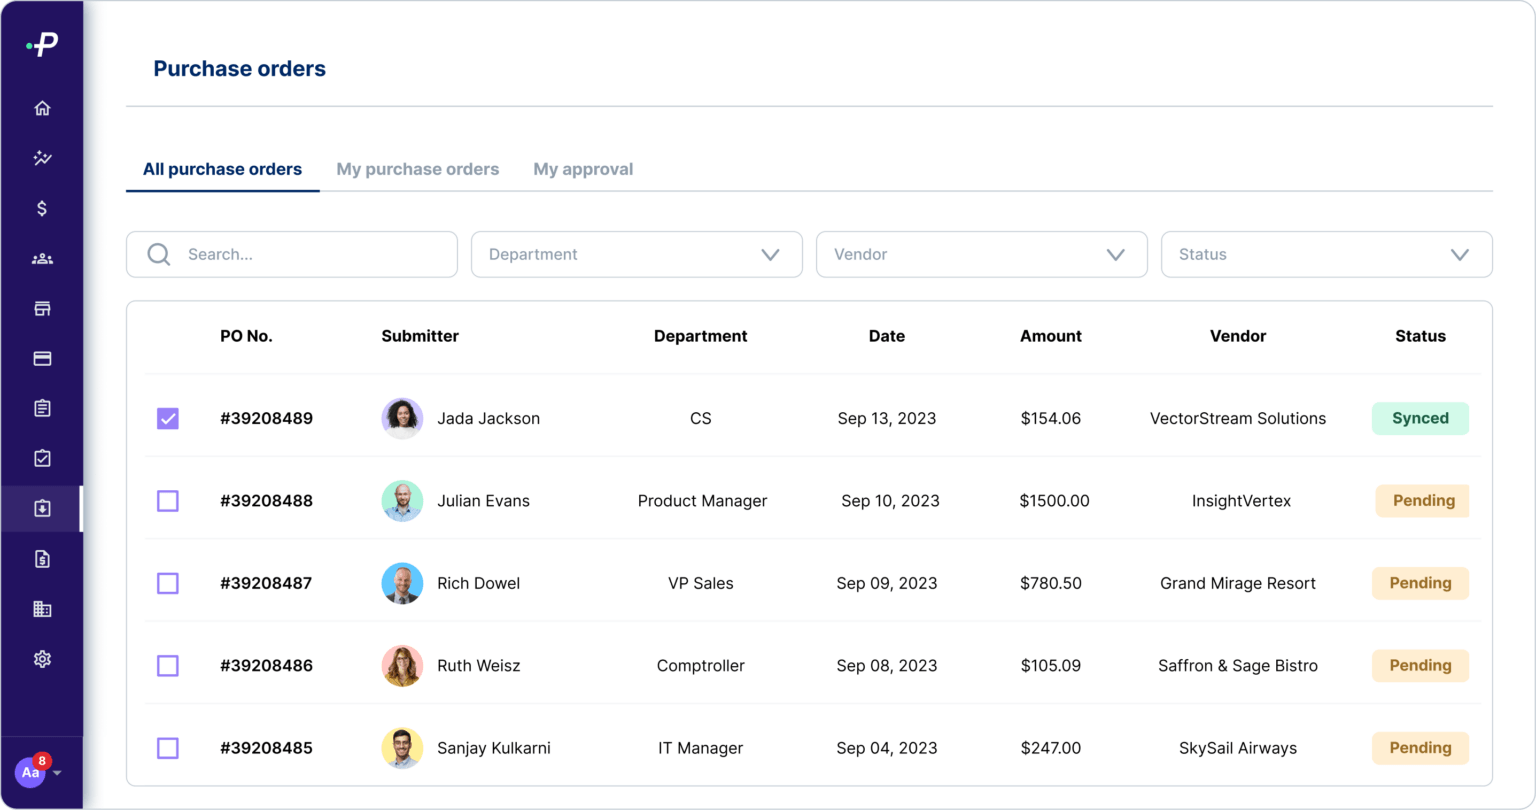Open the building icon in sidebar
Image resolution: width=1536 pixels, height=810 pixels.
[x=42, y=609]
